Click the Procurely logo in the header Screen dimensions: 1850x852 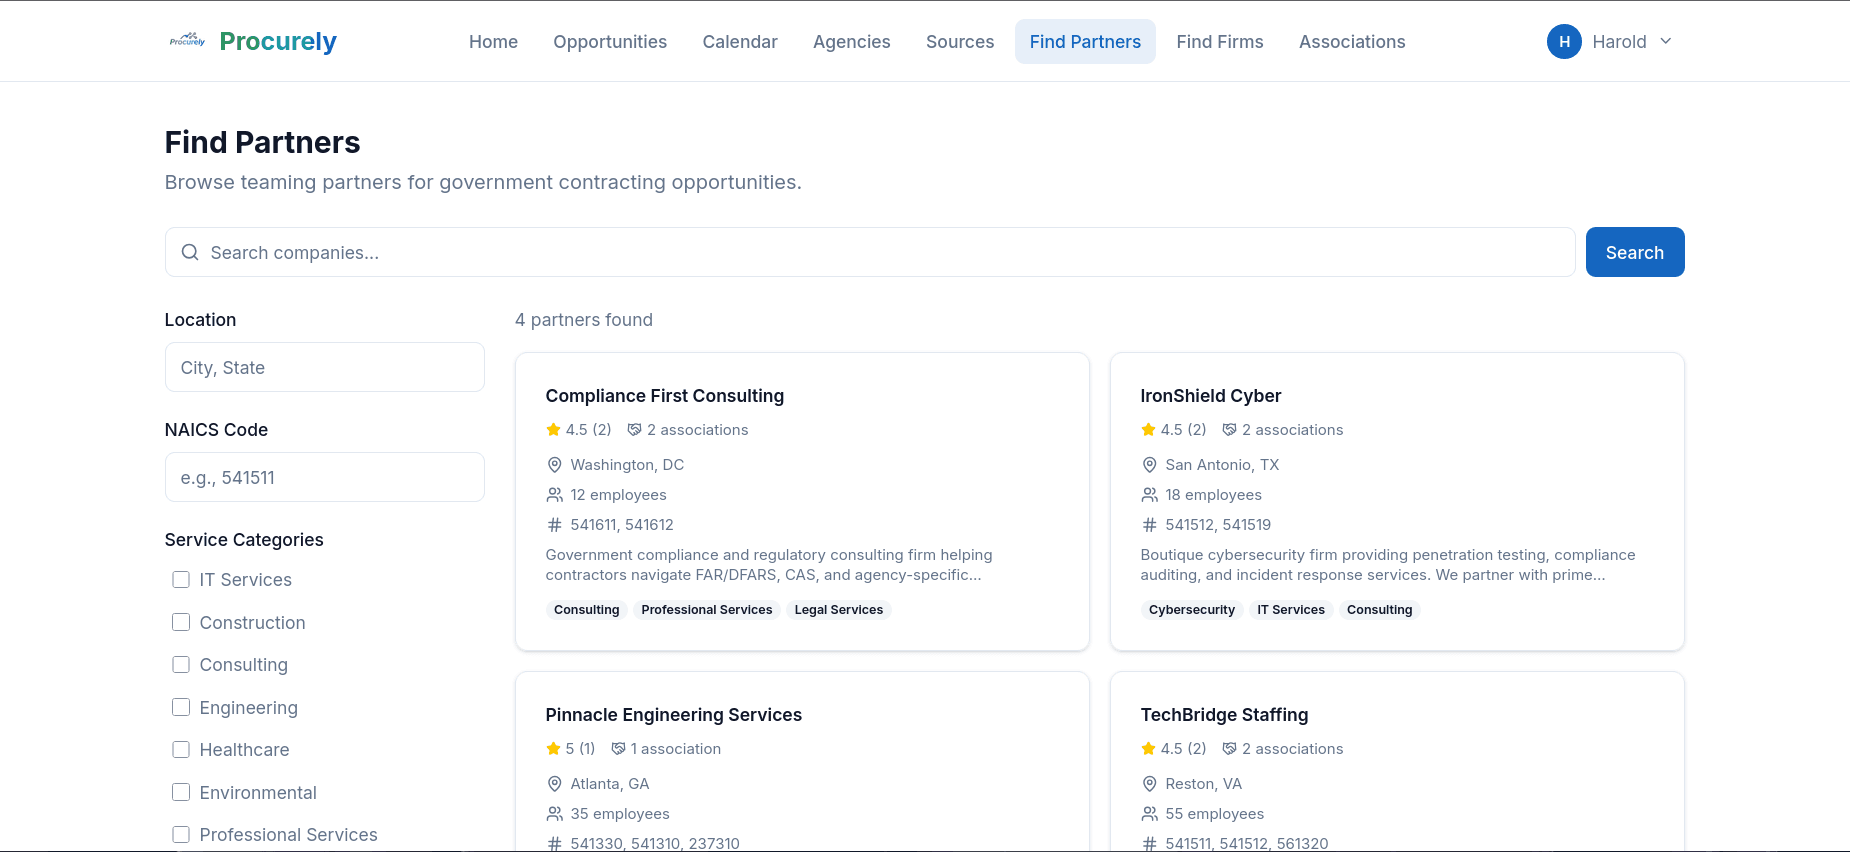point(252,41)
